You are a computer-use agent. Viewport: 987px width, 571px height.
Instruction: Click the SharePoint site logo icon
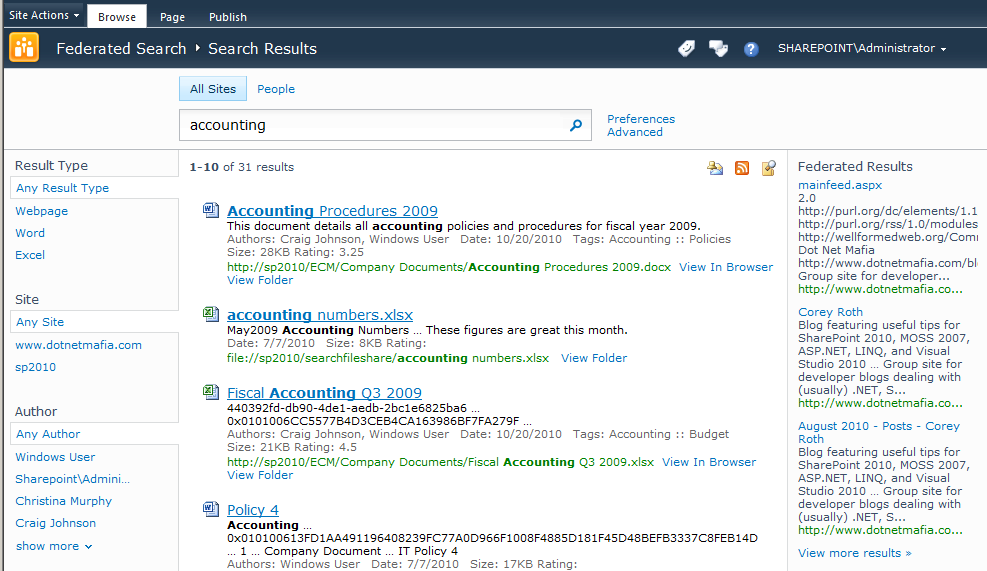tap(24, 48)
